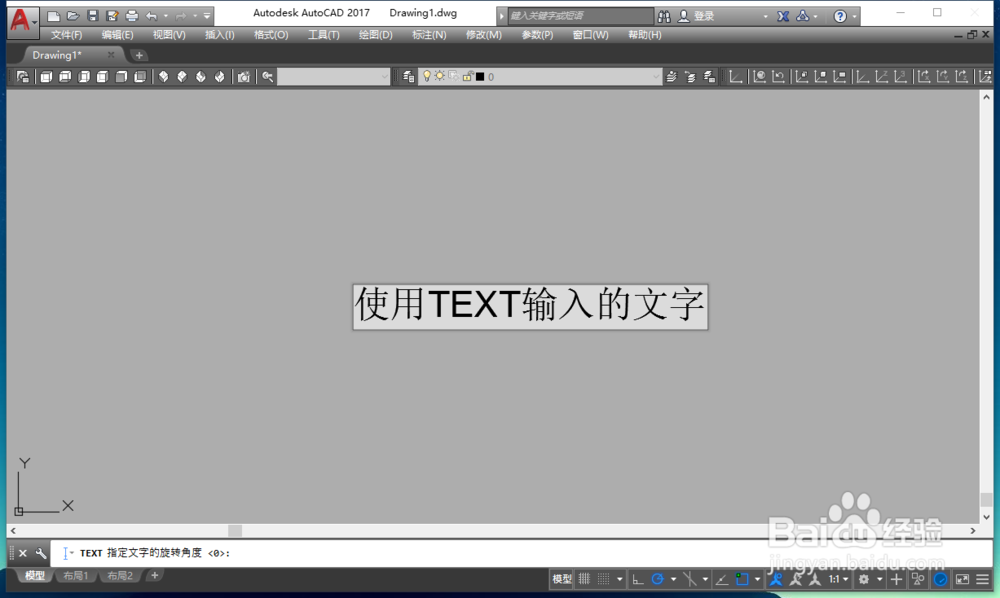Open the 插入(I) menu
The image size is (1000, 598).
(219, 35)
